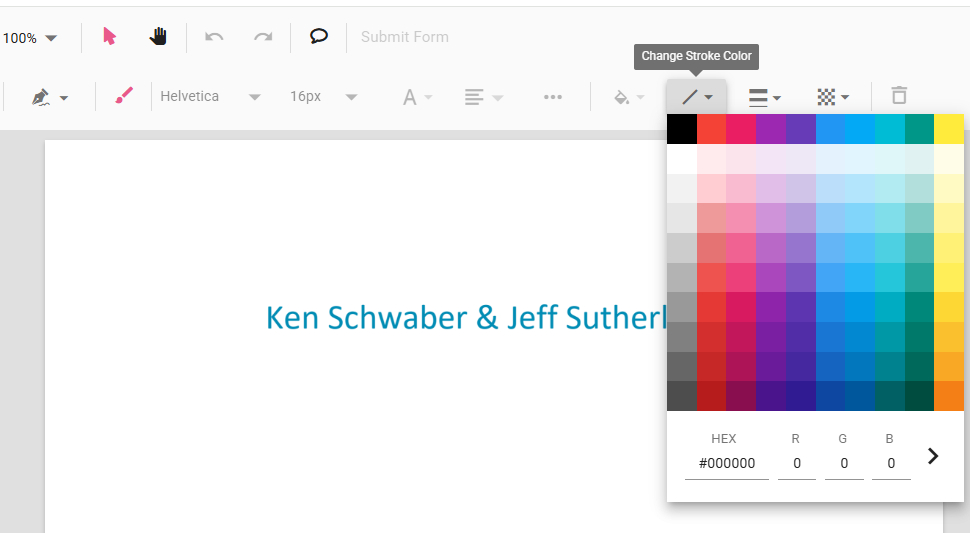Image resolution: width=970 pixels, height=533 pixels.
Task: Select the arrow pointer tool
Action: click(110, 37)
